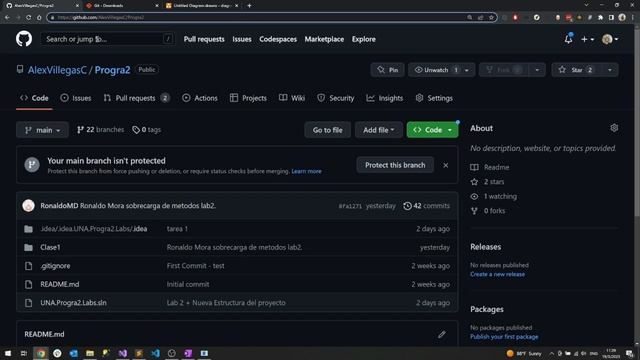Focus the Search or jump to field
Image resolution: width=640 pixels, height=360 pixels.
point(108,39)
